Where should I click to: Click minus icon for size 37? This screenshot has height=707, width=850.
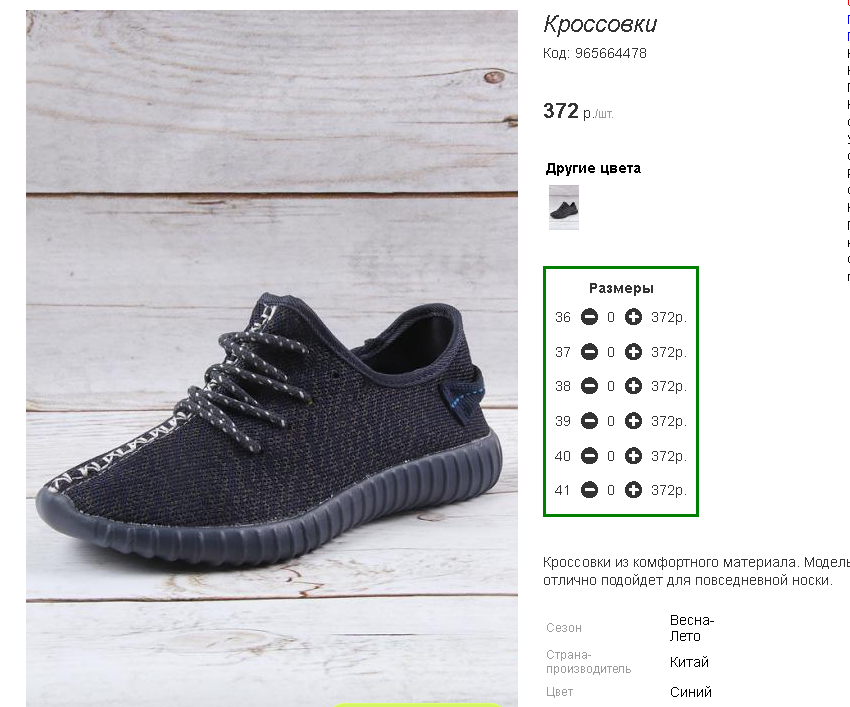click(x=589, y=352)
